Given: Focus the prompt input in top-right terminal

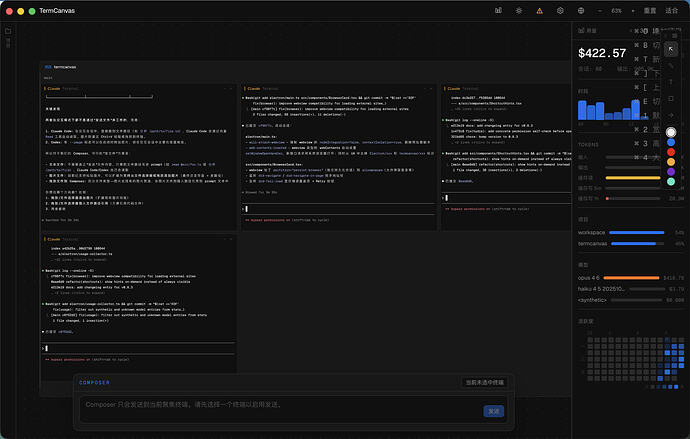Looking at the screenshot, I should click(506, 198).
